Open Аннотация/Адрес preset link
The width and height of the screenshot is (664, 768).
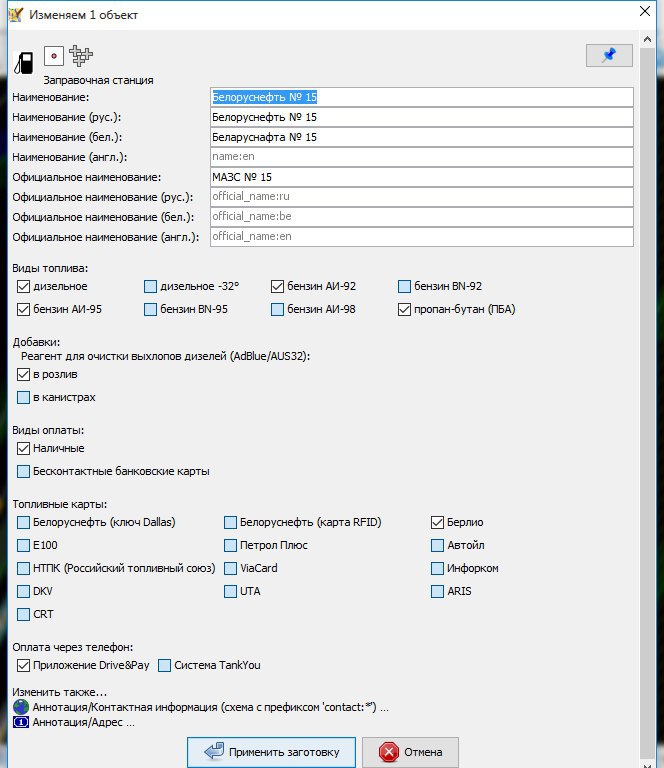[x=83, y=722]
